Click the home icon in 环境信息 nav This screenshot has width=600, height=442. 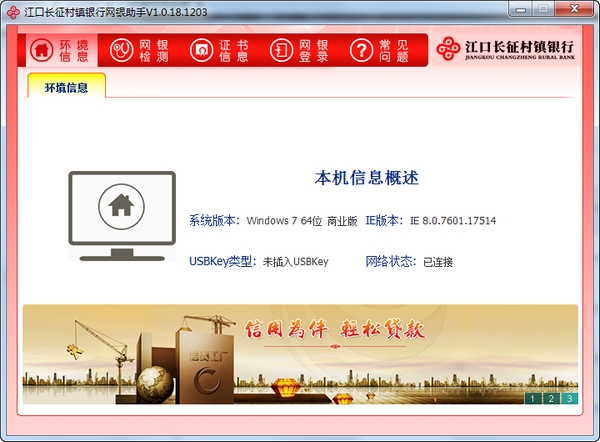(41, 50)
